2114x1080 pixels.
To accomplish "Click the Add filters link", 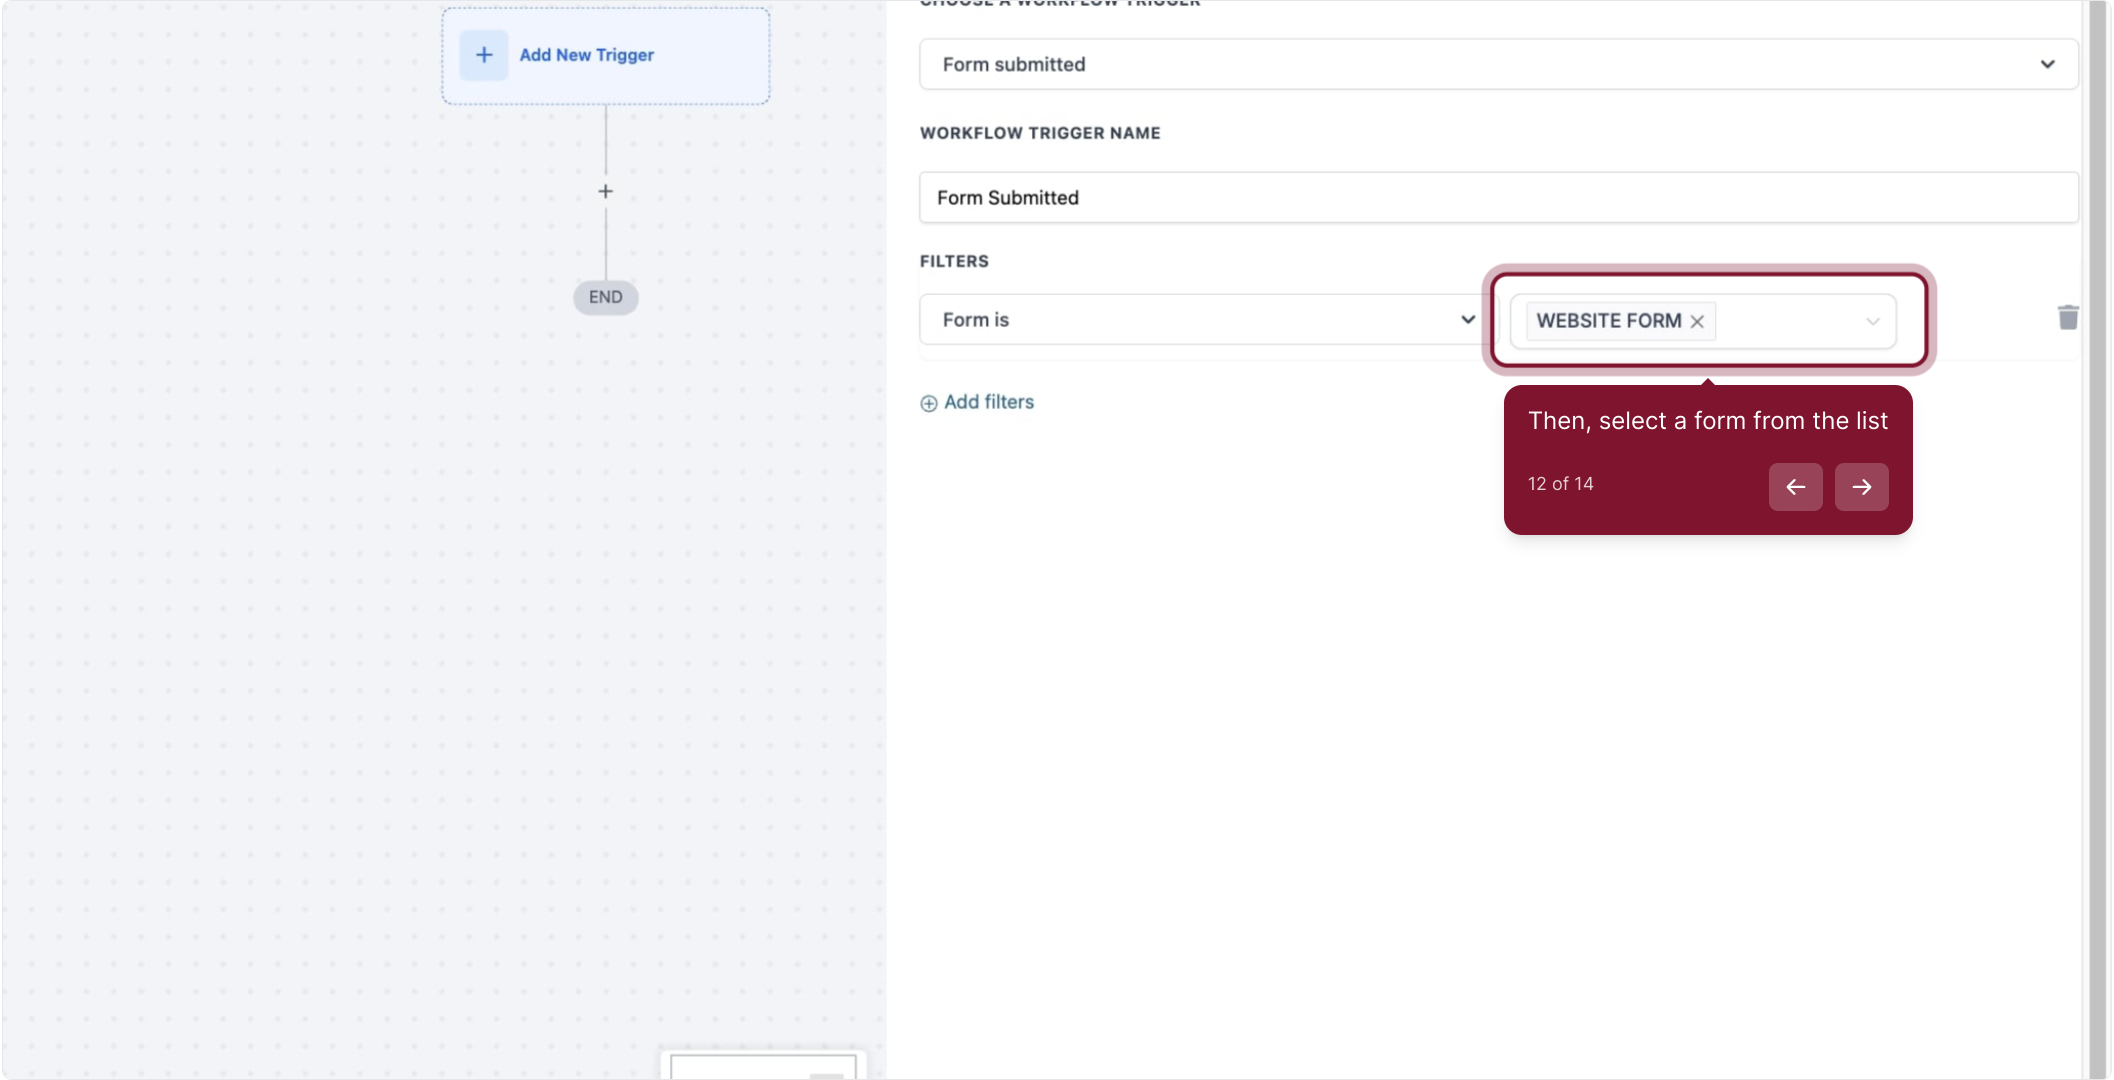I will (x=988, y=402).
